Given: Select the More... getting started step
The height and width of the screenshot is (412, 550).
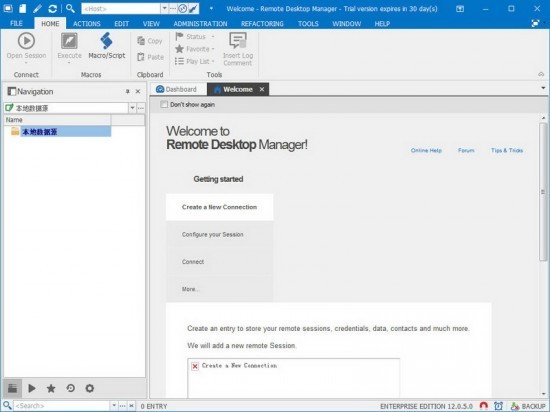Looking at the screenshot, I should tap(220, 289).
